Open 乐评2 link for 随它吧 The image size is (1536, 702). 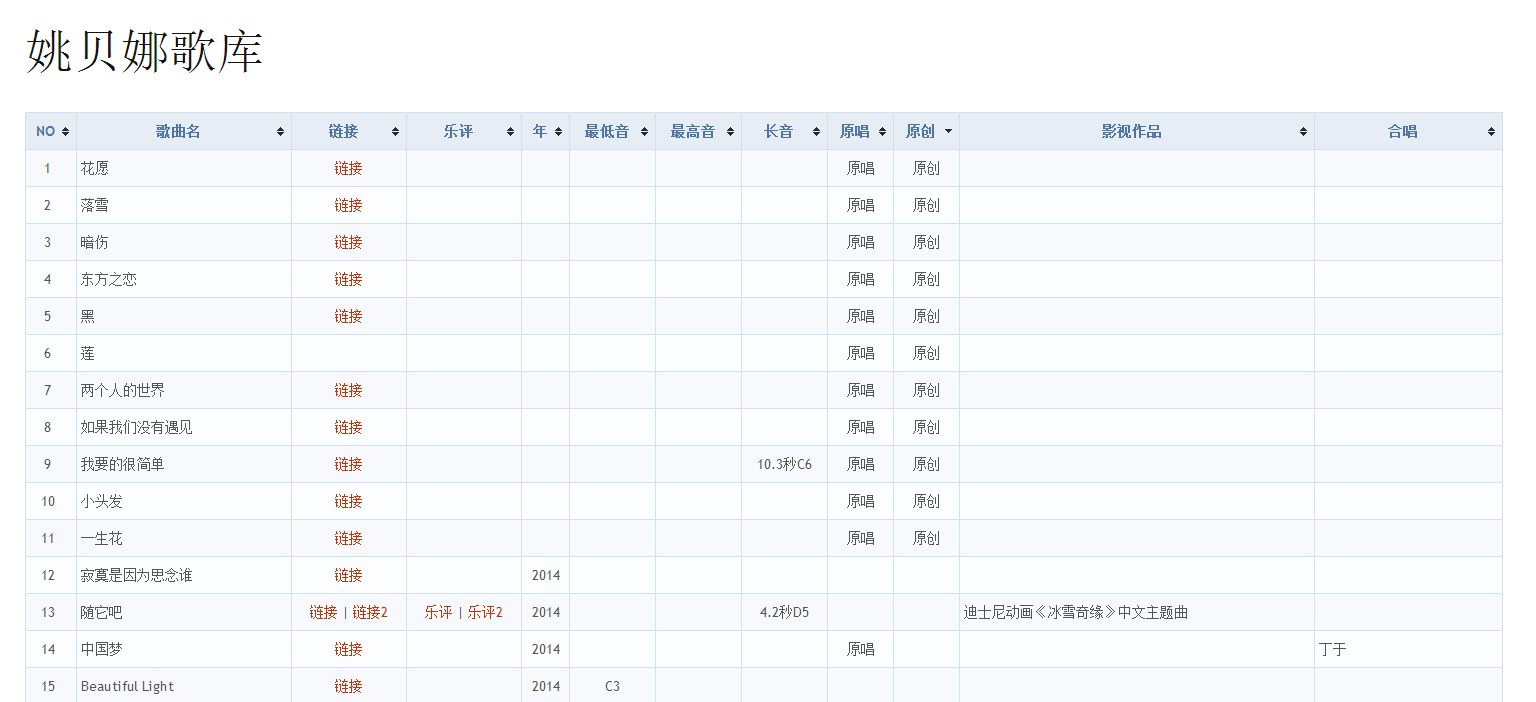pyautogui.click(x=485, y=612)
